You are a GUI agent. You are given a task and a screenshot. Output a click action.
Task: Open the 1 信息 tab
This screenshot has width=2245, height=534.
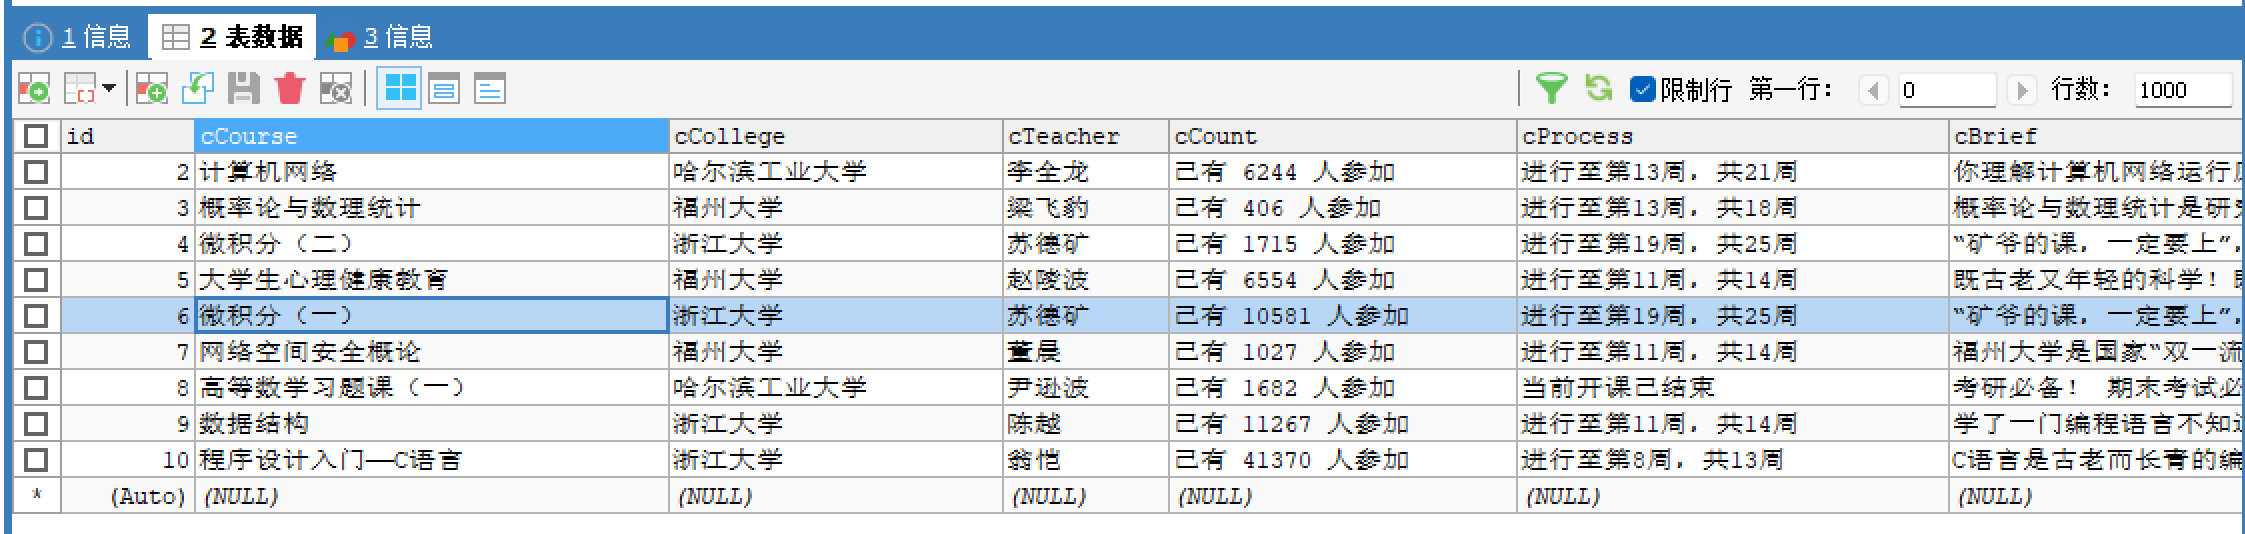tap(78, 37)
